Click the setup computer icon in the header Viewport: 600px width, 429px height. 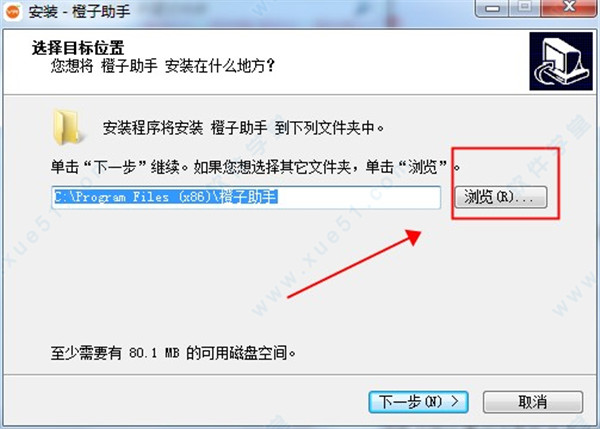(x=561, y=61)
